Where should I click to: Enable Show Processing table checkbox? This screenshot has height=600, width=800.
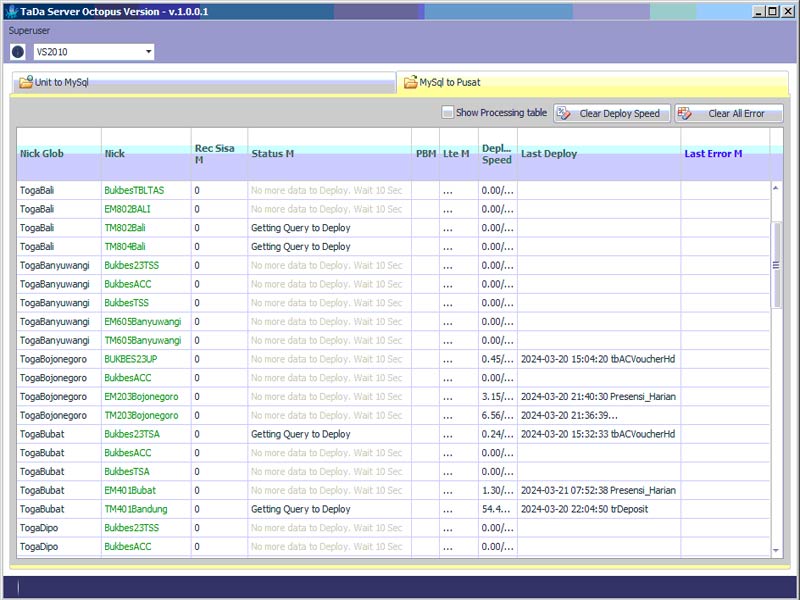(x=448, y=113)
